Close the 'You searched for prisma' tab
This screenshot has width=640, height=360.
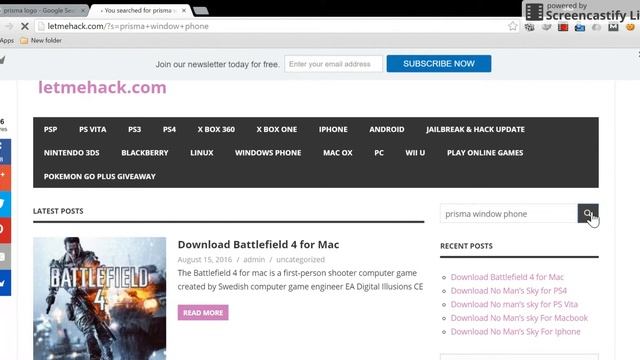pyautogui.click(x=184, y=11)
